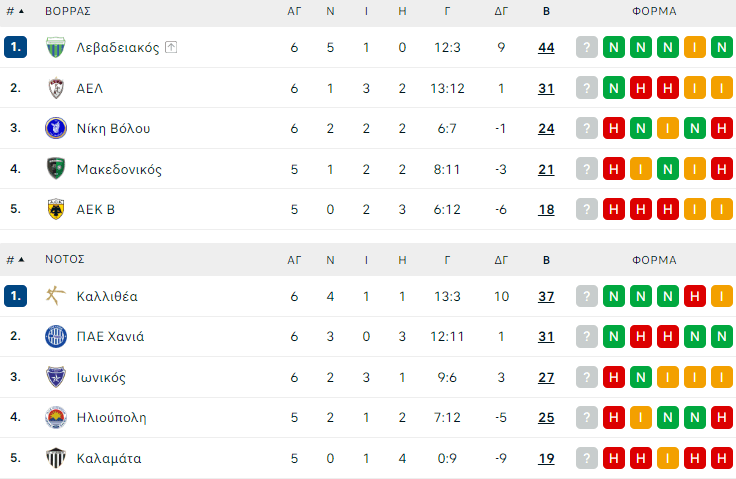Click Καλλιθέα red Η form badge
Viewport: 736px width, 479px height.
coord(694,296)
